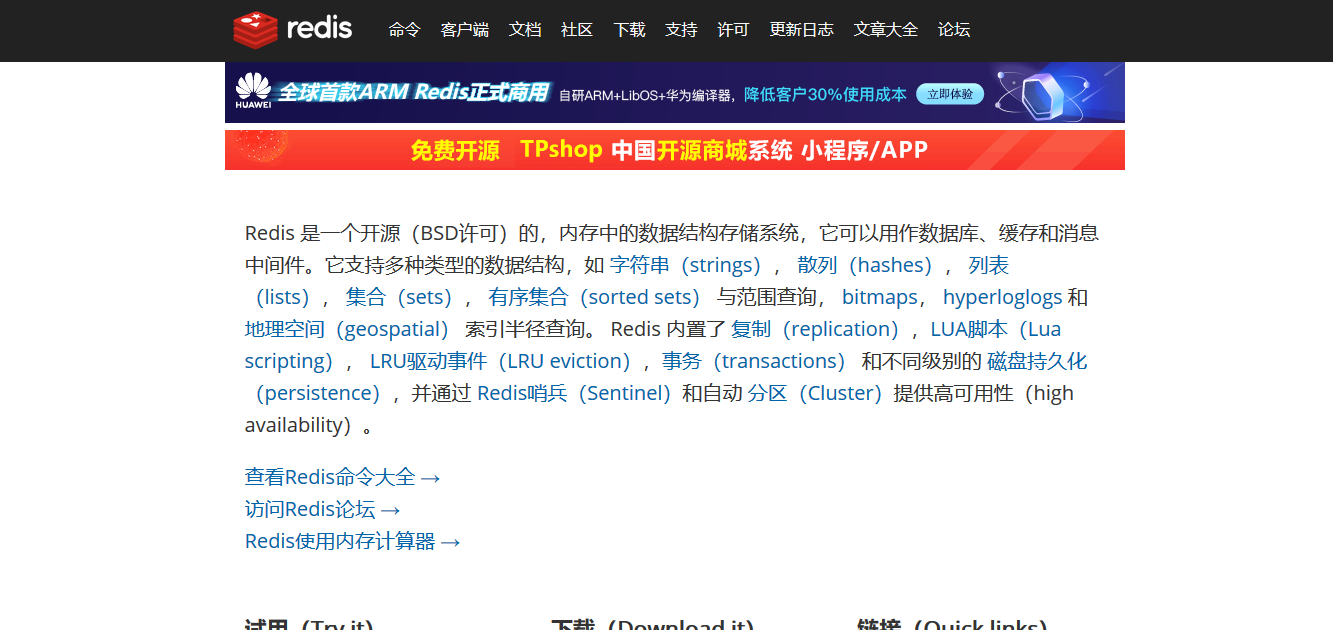Viewport: 1333px width, 630px height.
Task: Go to the 文档 page
Action: 525,30
